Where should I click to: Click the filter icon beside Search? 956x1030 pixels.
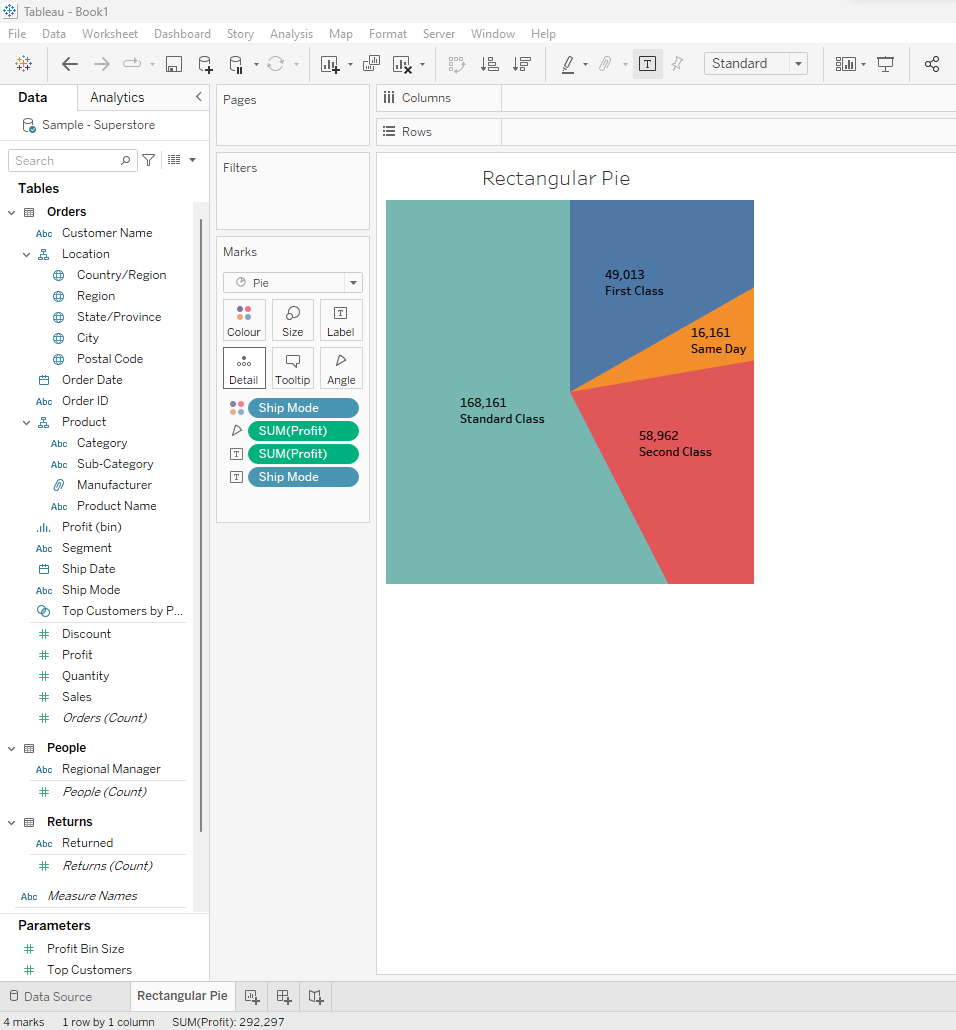[149, 160]
